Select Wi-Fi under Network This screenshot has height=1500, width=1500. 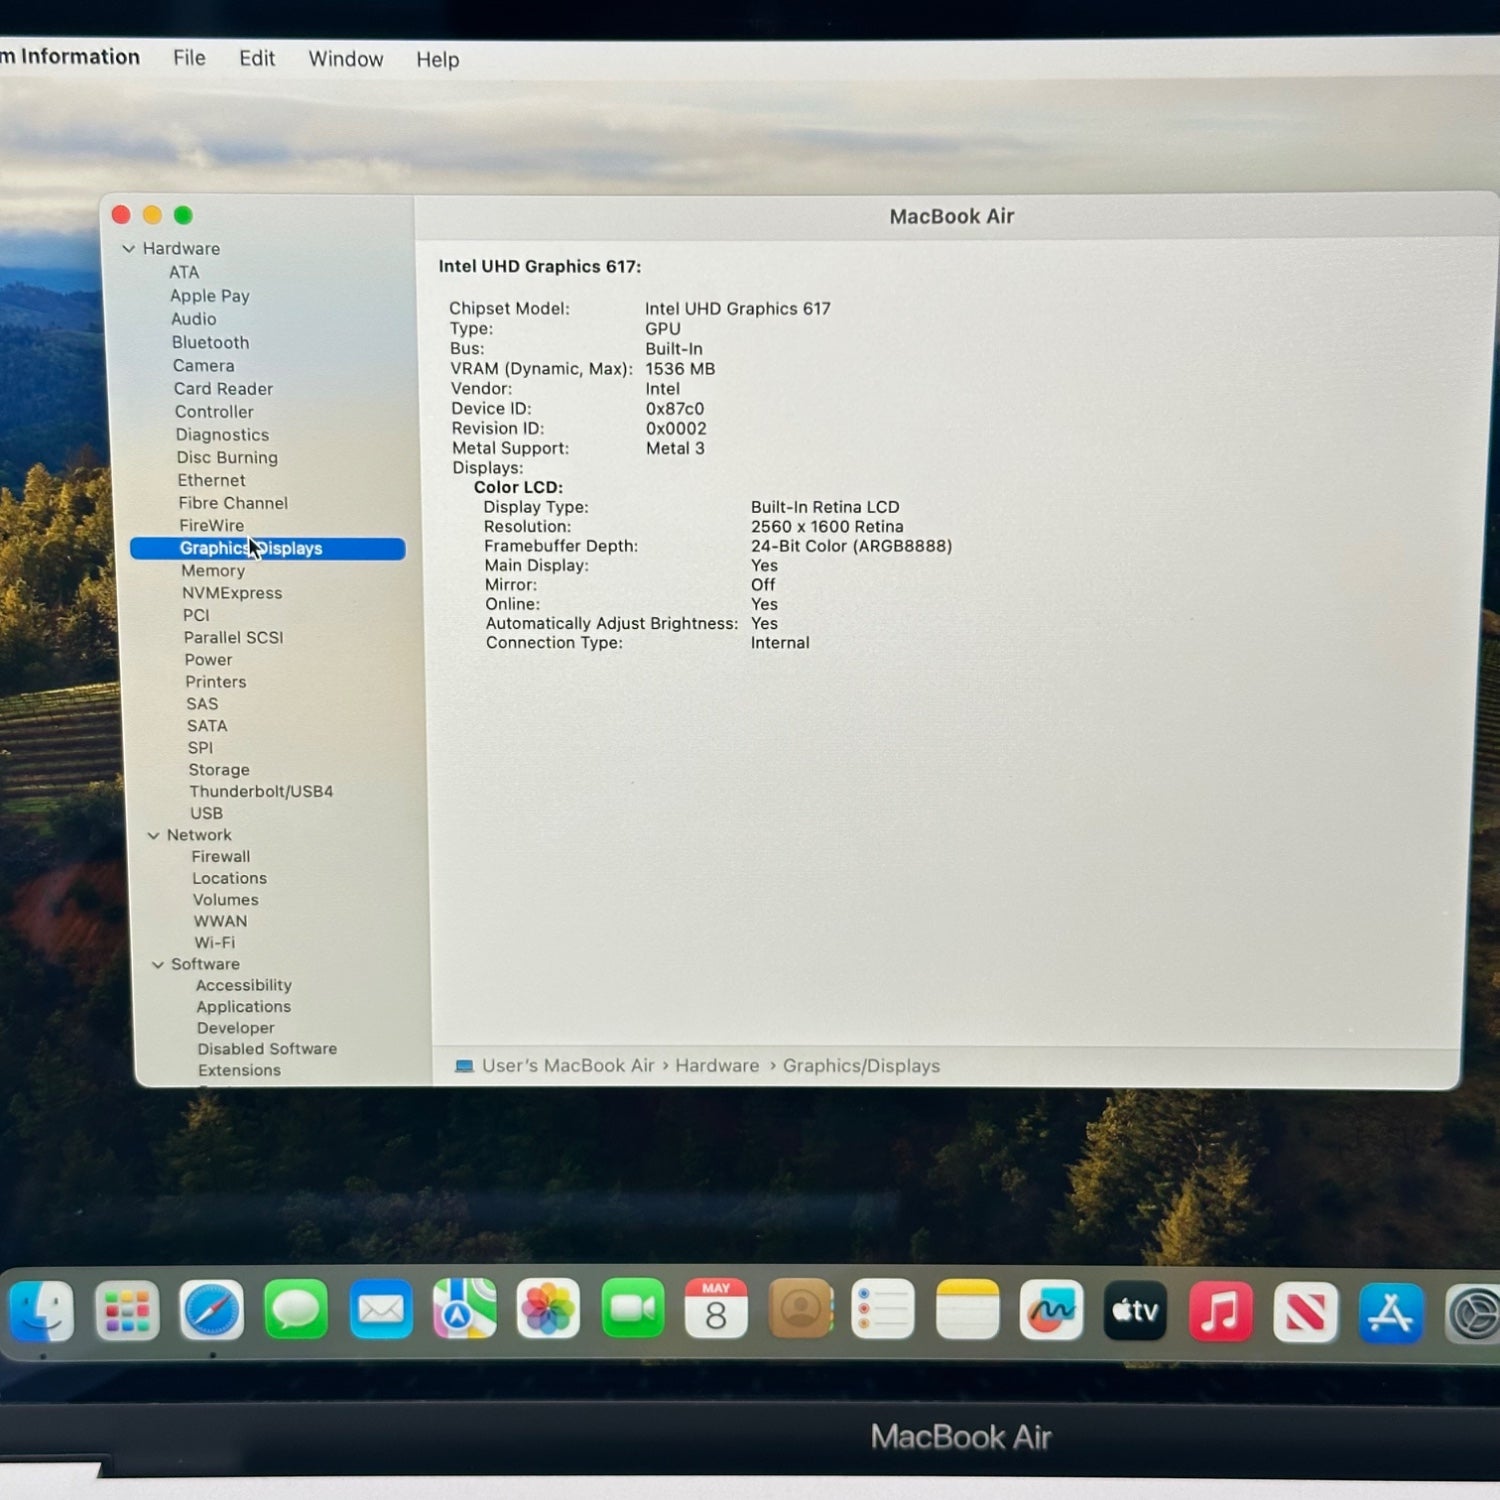pyautogui.click(x=215, y=942)
